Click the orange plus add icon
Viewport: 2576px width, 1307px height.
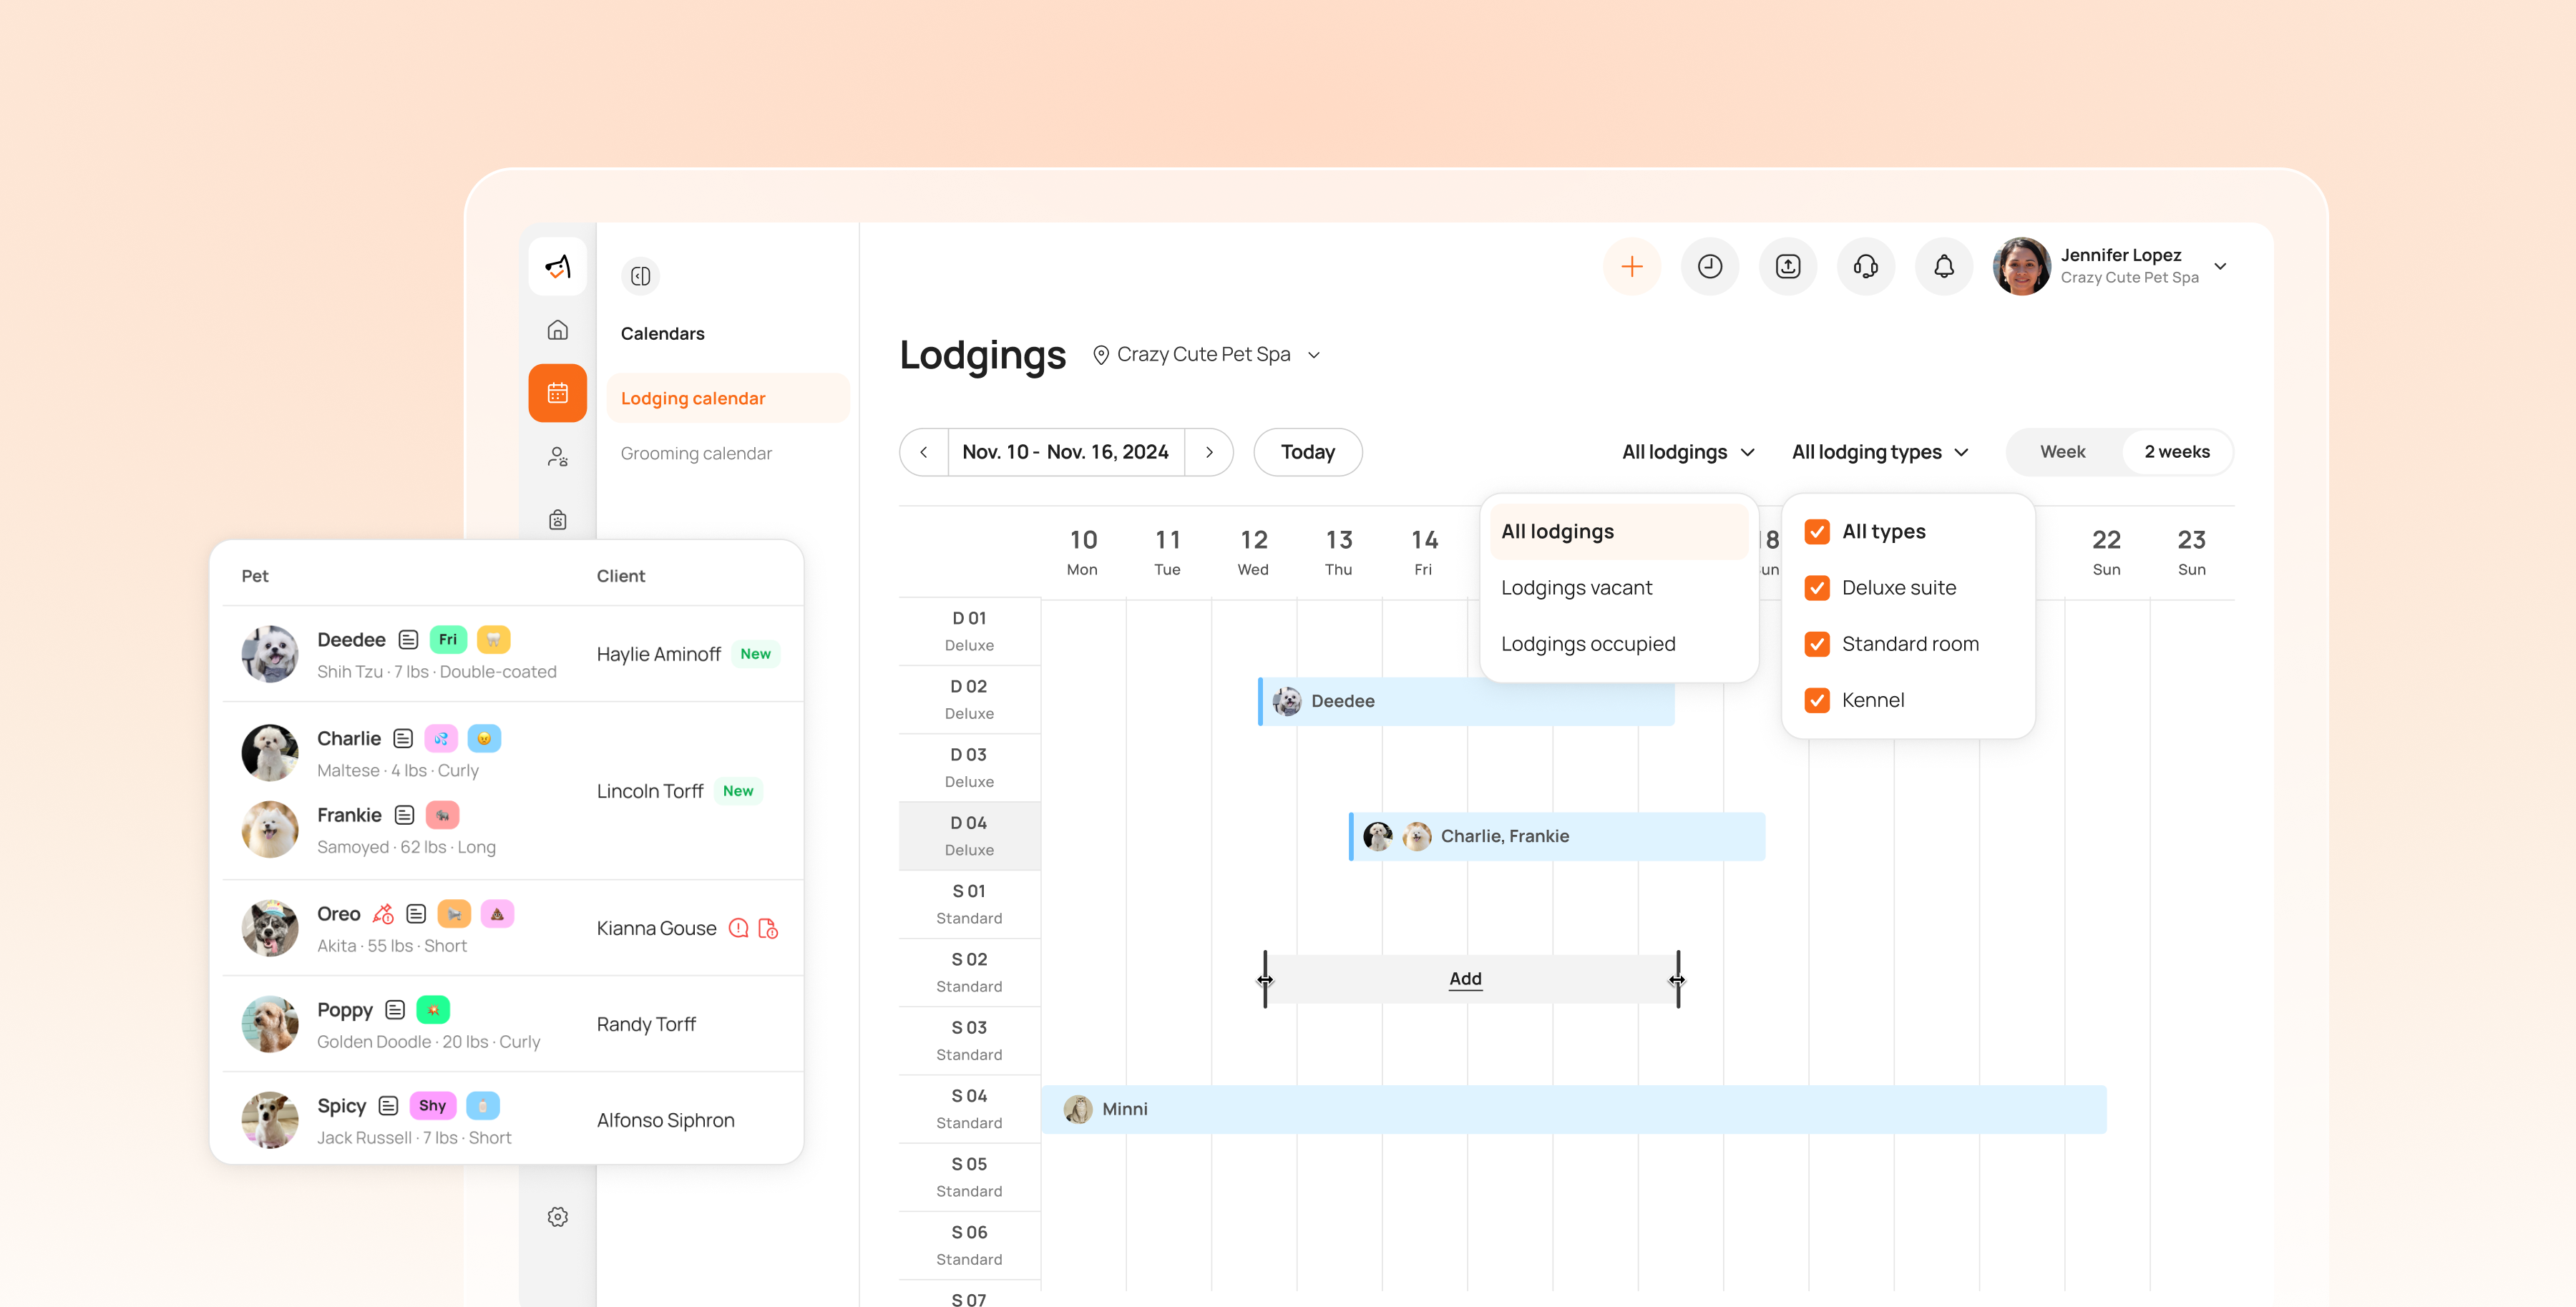point(1632,266)
